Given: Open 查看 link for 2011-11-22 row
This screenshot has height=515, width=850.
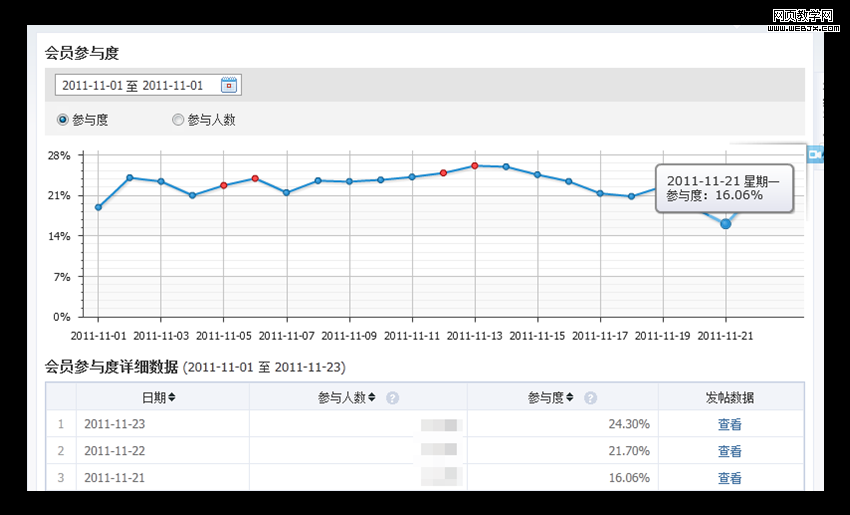Looking at the screenshot, I should click(730, 451).
